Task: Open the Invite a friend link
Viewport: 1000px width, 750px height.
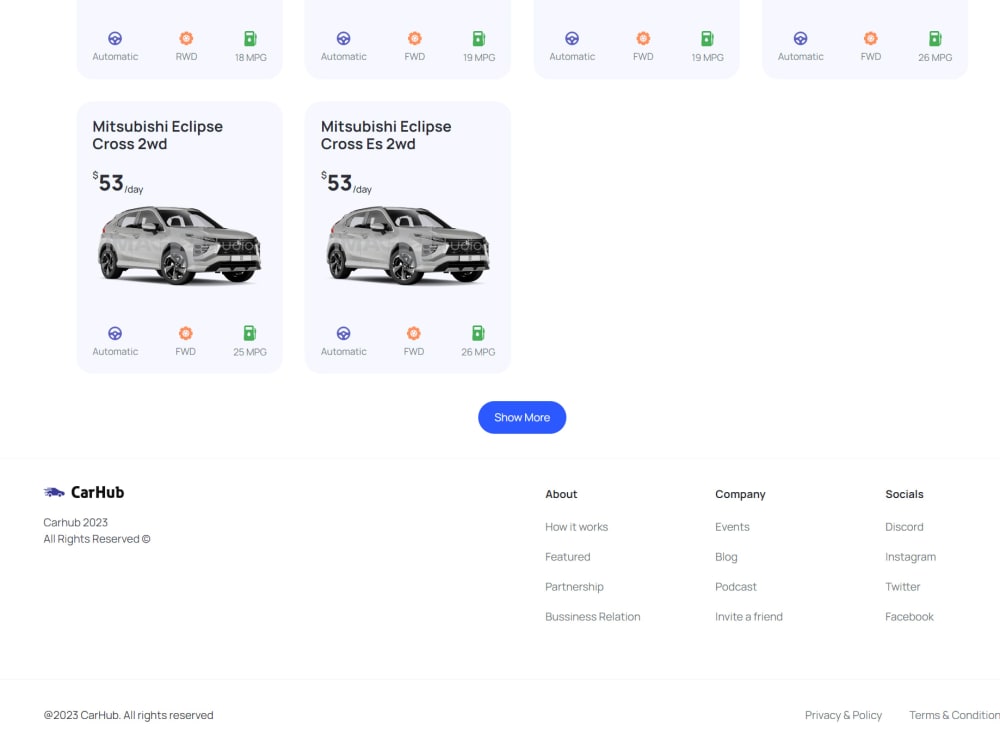Action: coord(749,617)
